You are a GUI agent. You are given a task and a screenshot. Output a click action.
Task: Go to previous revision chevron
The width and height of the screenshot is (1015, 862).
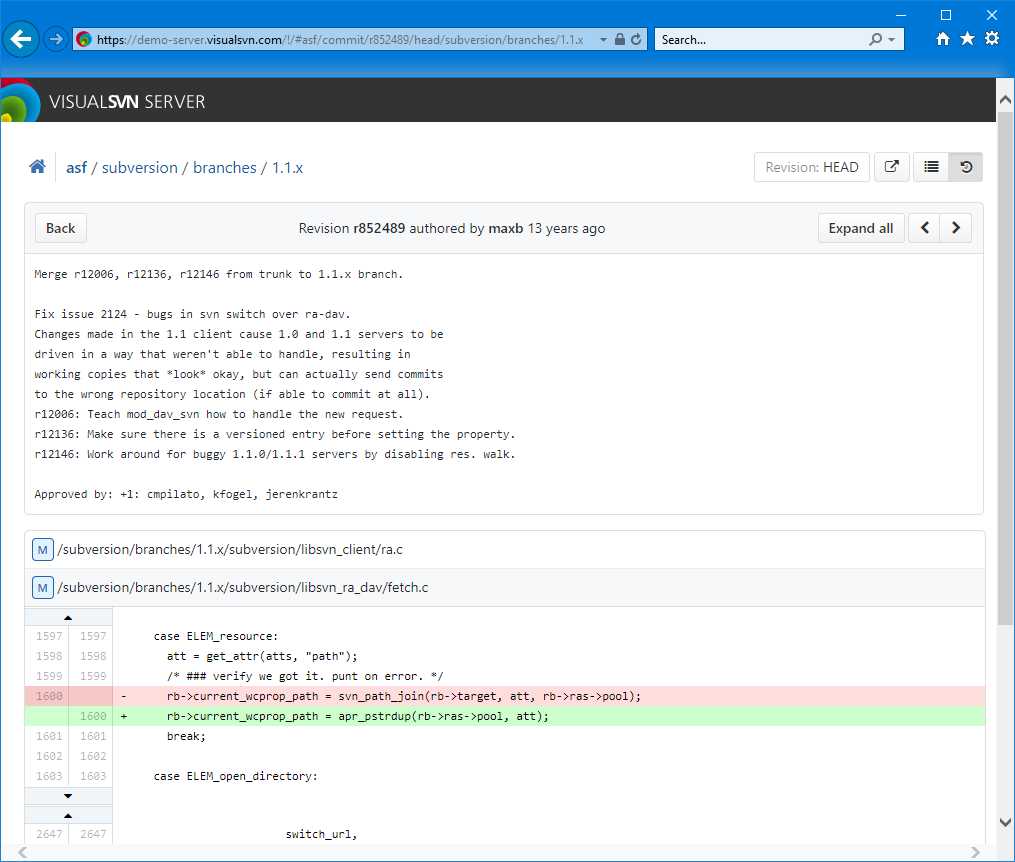(x=924, y=228)
